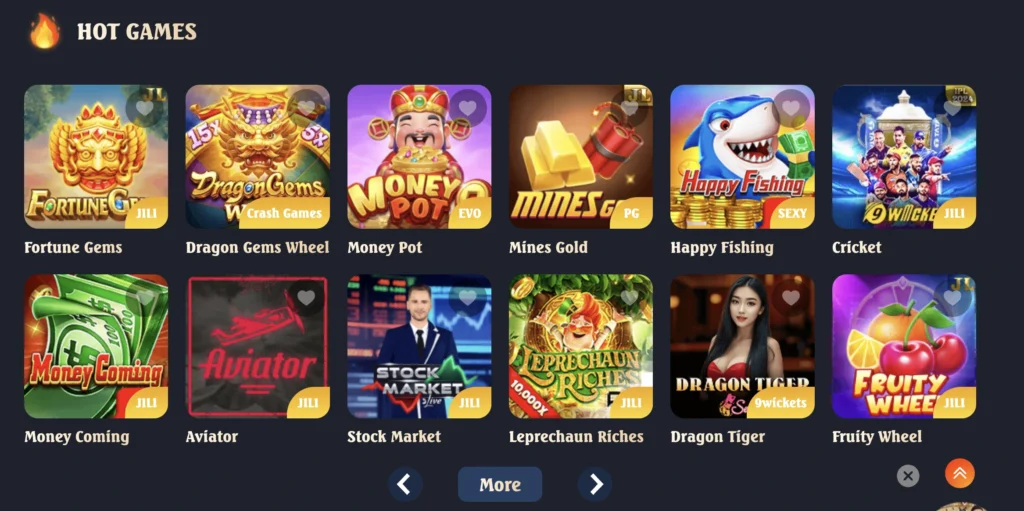This screenshot has height=511, width=1024.
Task: Open the Dragon Gems Wheel thumbnail
Action: point(257,157)
